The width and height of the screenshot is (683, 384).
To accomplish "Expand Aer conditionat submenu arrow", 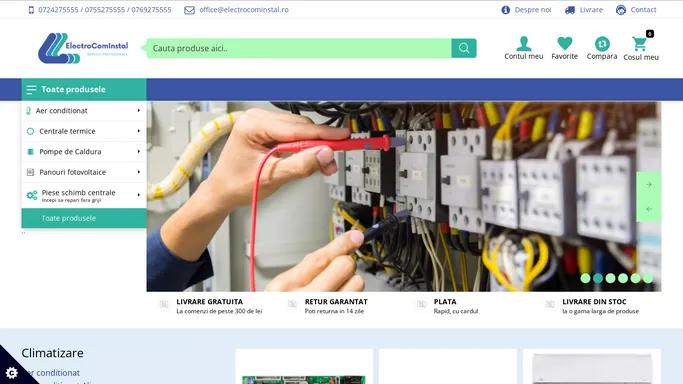I will coord(139,111).
